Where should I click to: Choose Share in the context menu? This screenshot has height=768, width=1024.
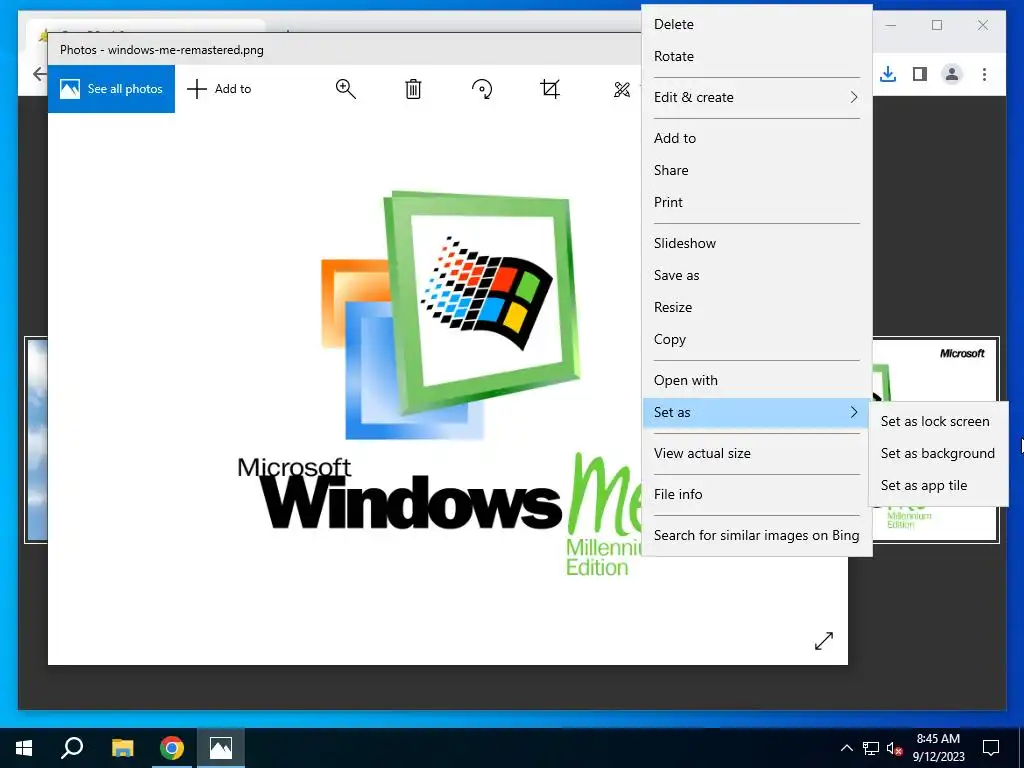click(x=757, y=170)
